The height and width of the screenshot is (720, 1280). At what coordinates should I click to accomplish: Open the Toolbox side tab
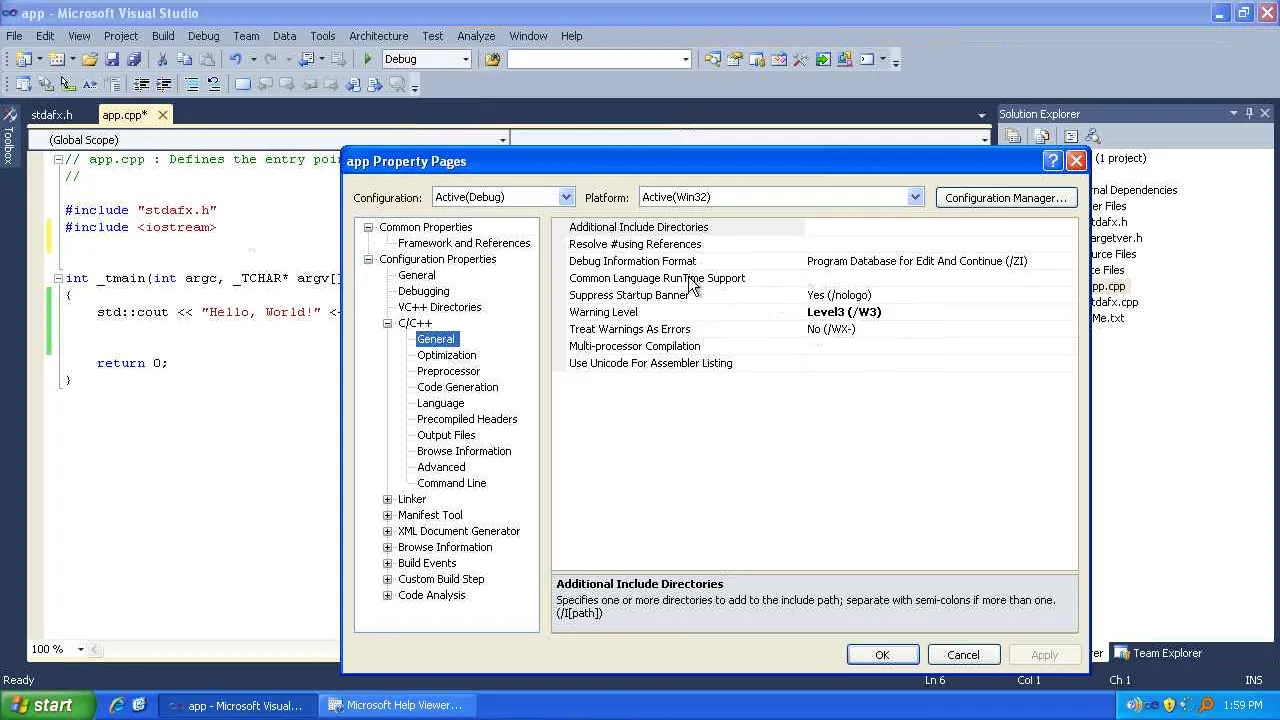tap(9, 138)
